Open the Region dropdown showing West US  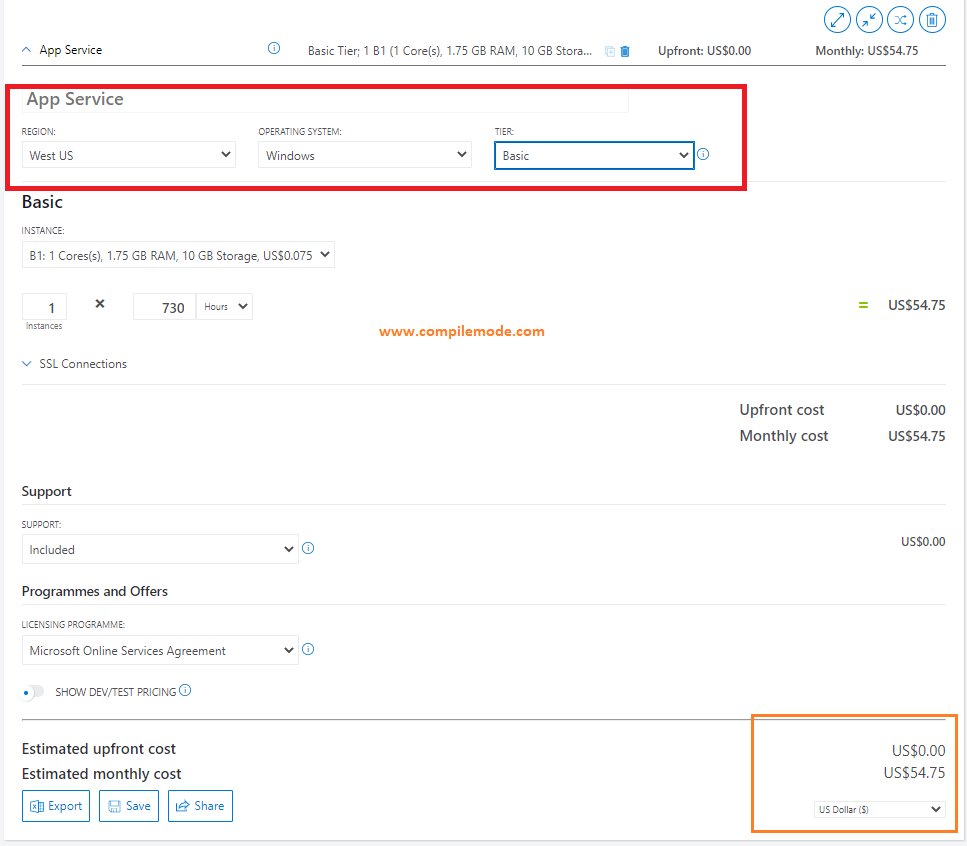pos(128,154)
